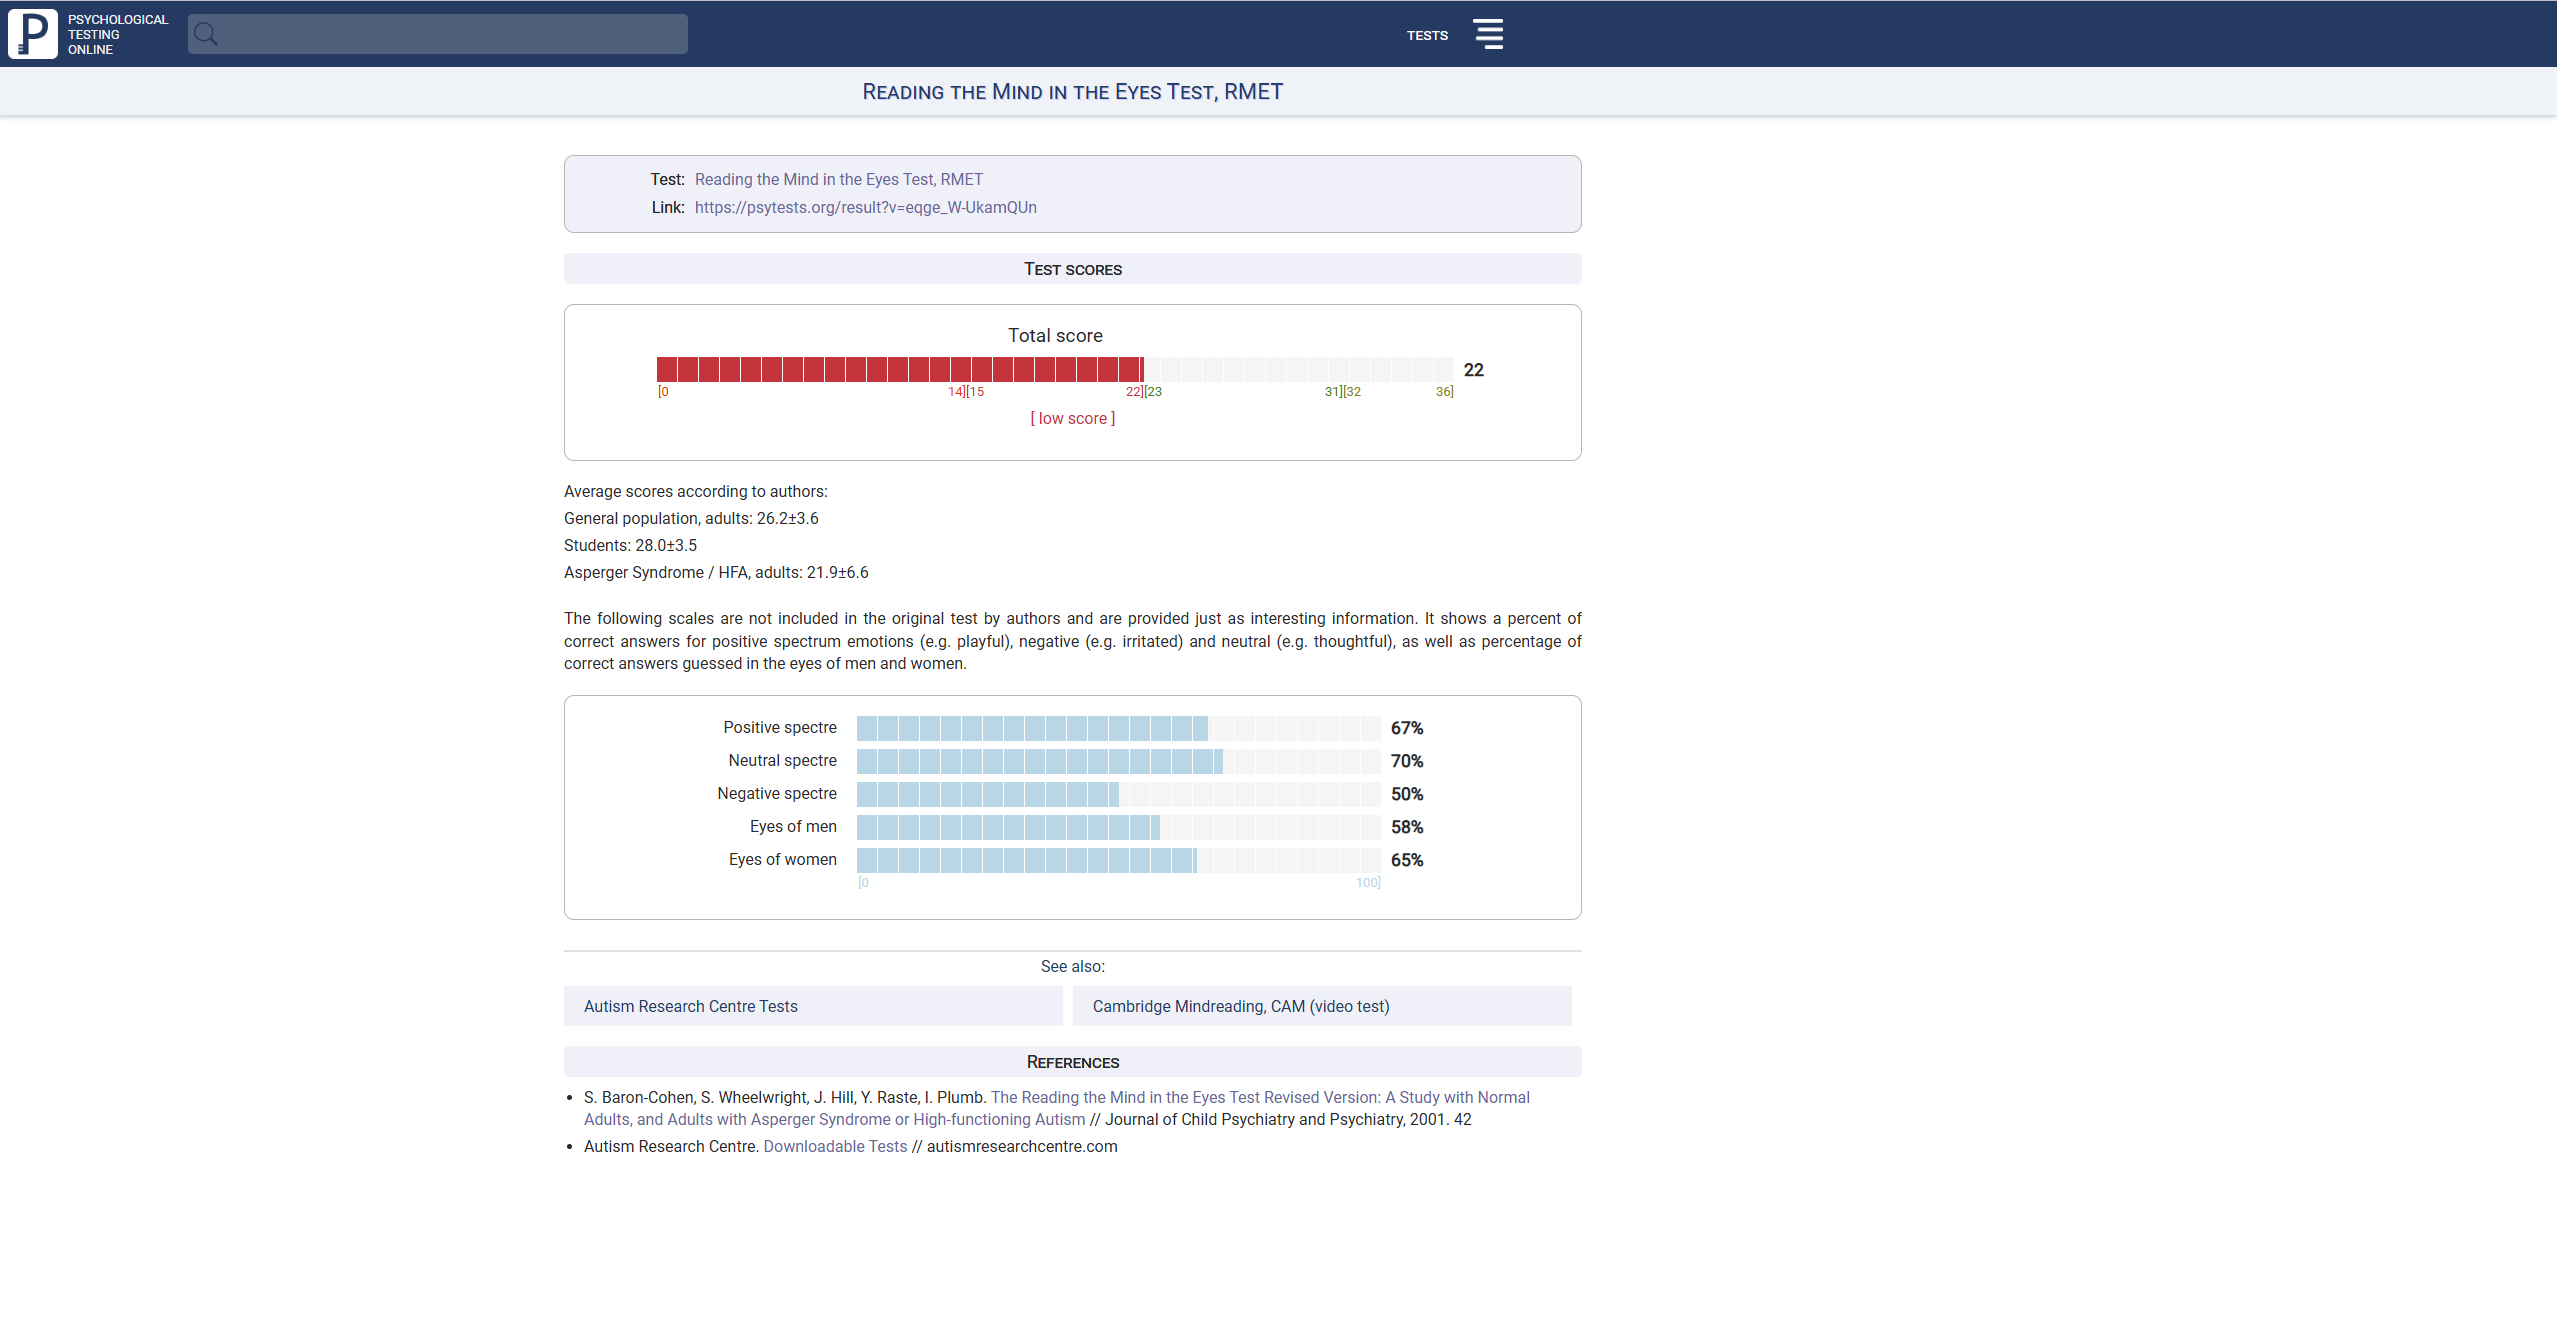Click the Psychological Testing Online site title

(118, 34)
